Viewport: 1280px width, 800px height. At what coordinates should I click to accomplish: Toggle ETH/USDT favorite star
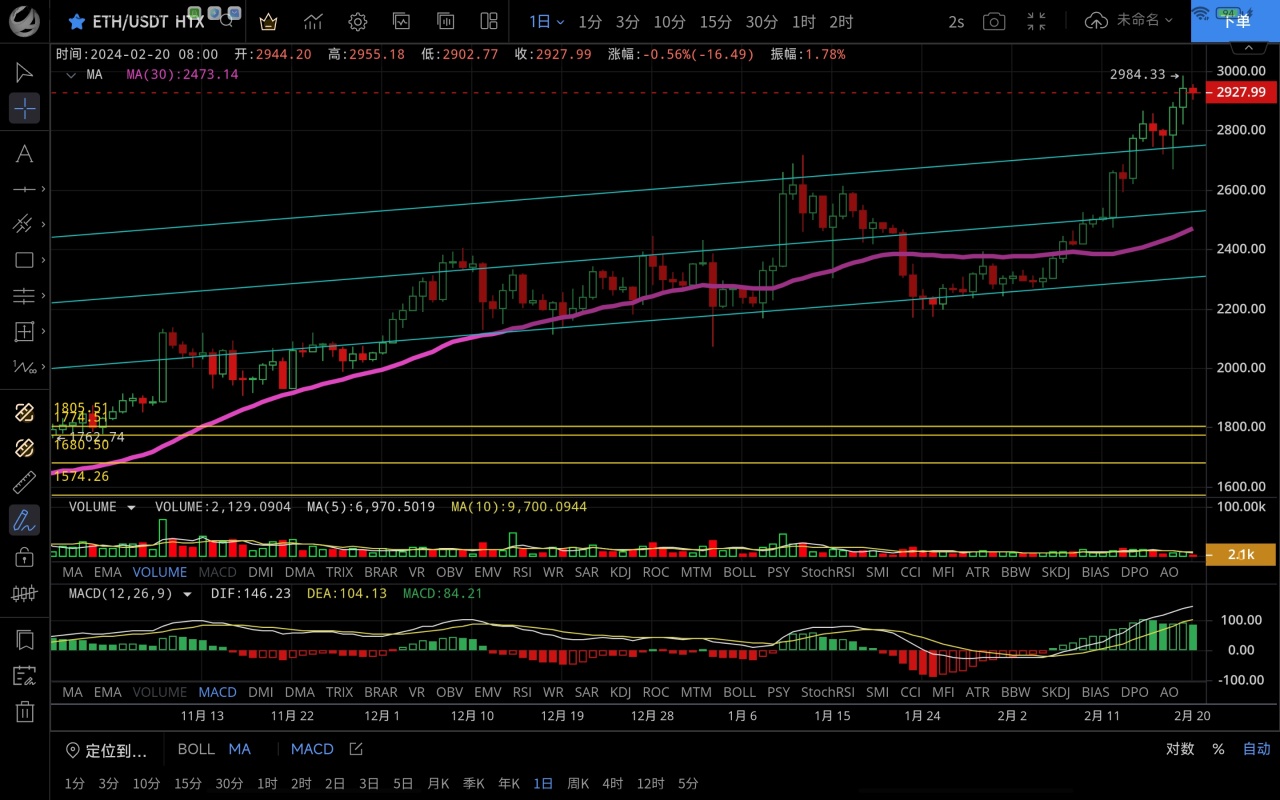pos(76,21)
